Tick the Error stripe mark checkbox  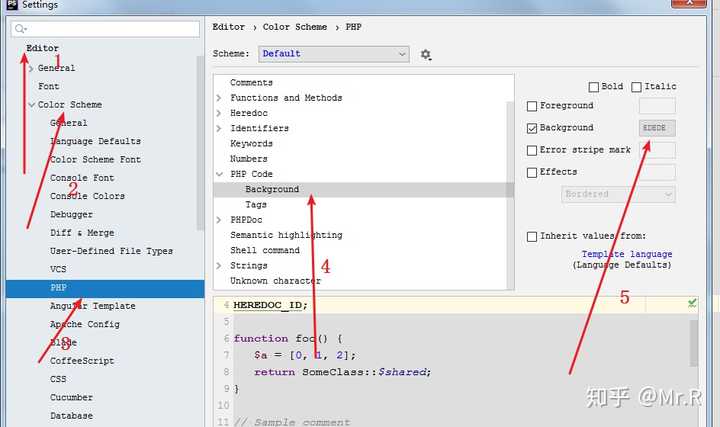point(532,150)
